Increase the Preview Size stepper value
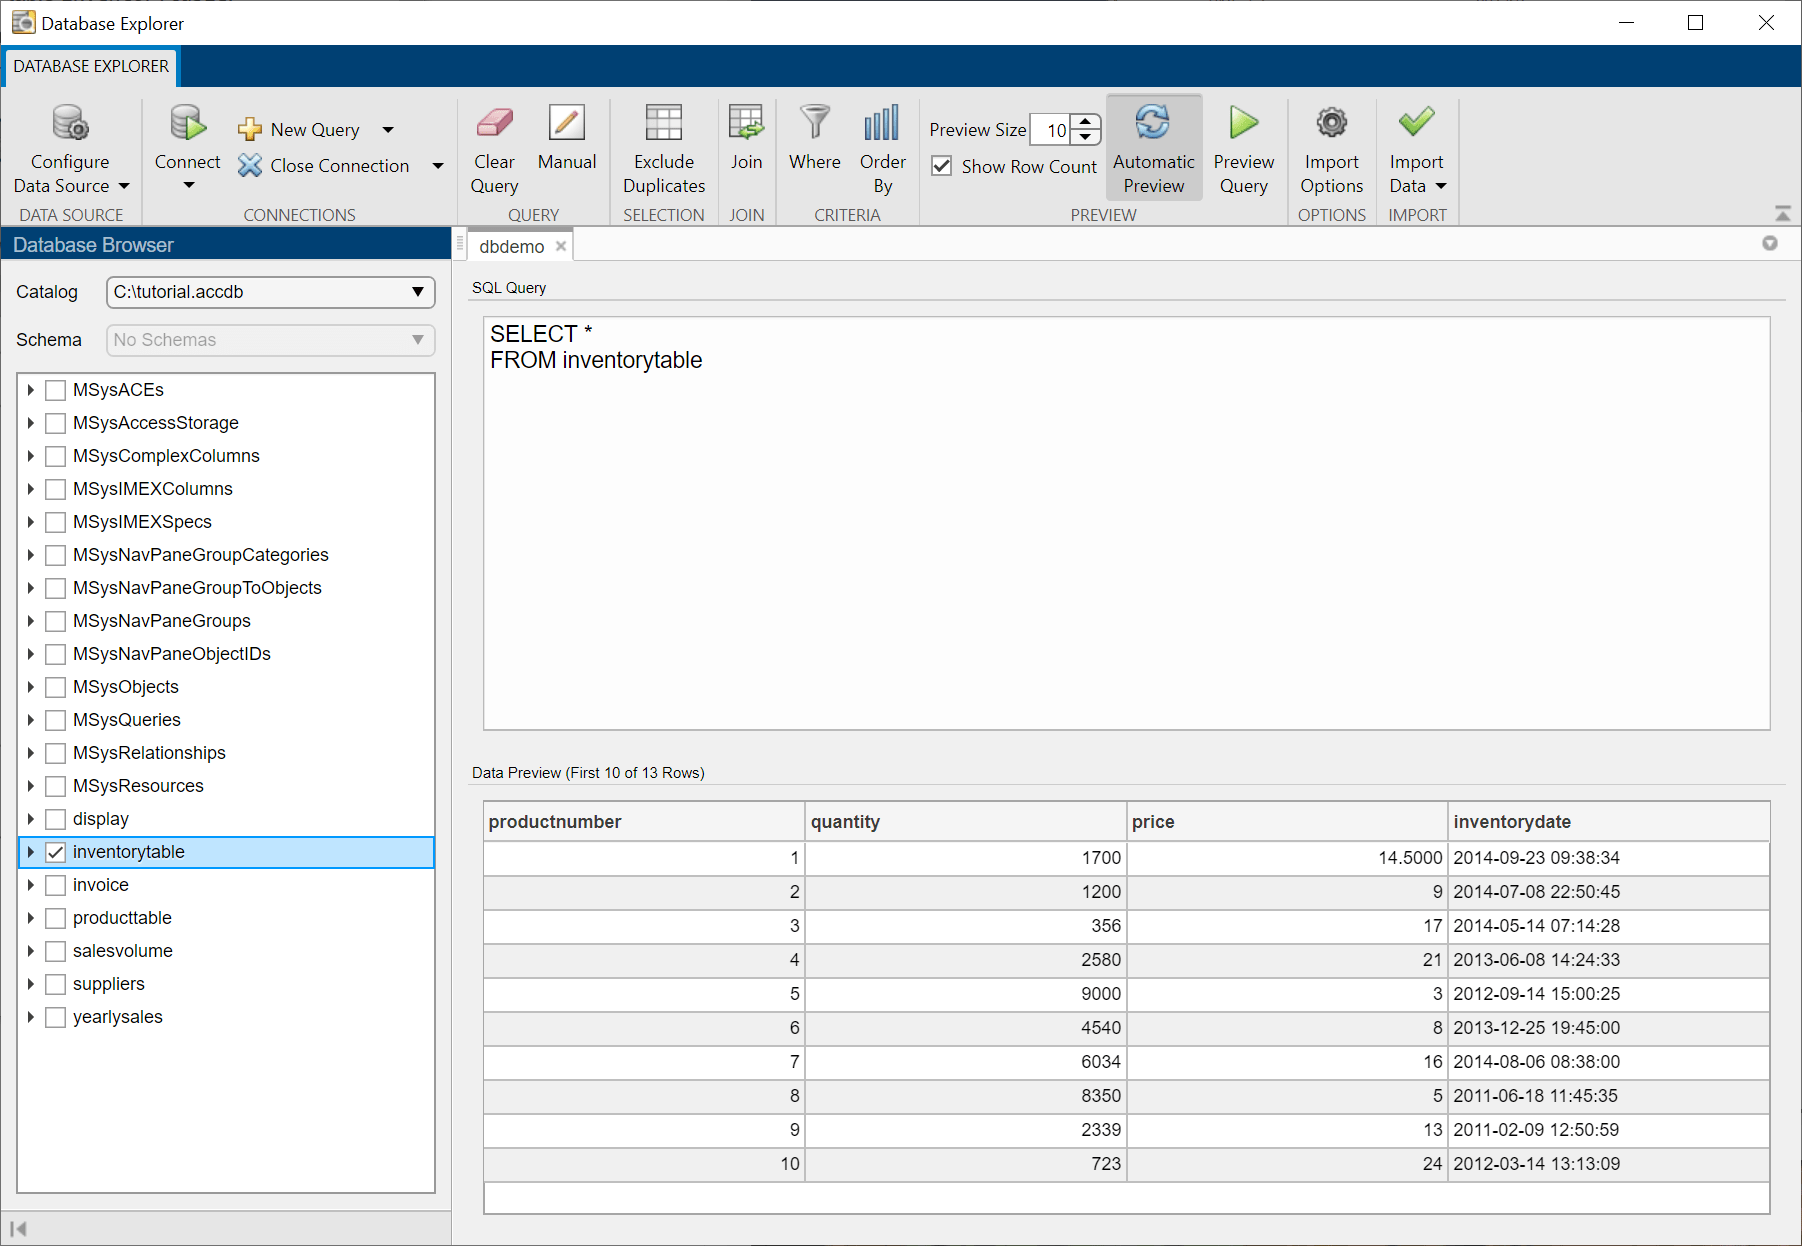This screenshot has width=1802, height=1246. click(x=1086, y=122)
